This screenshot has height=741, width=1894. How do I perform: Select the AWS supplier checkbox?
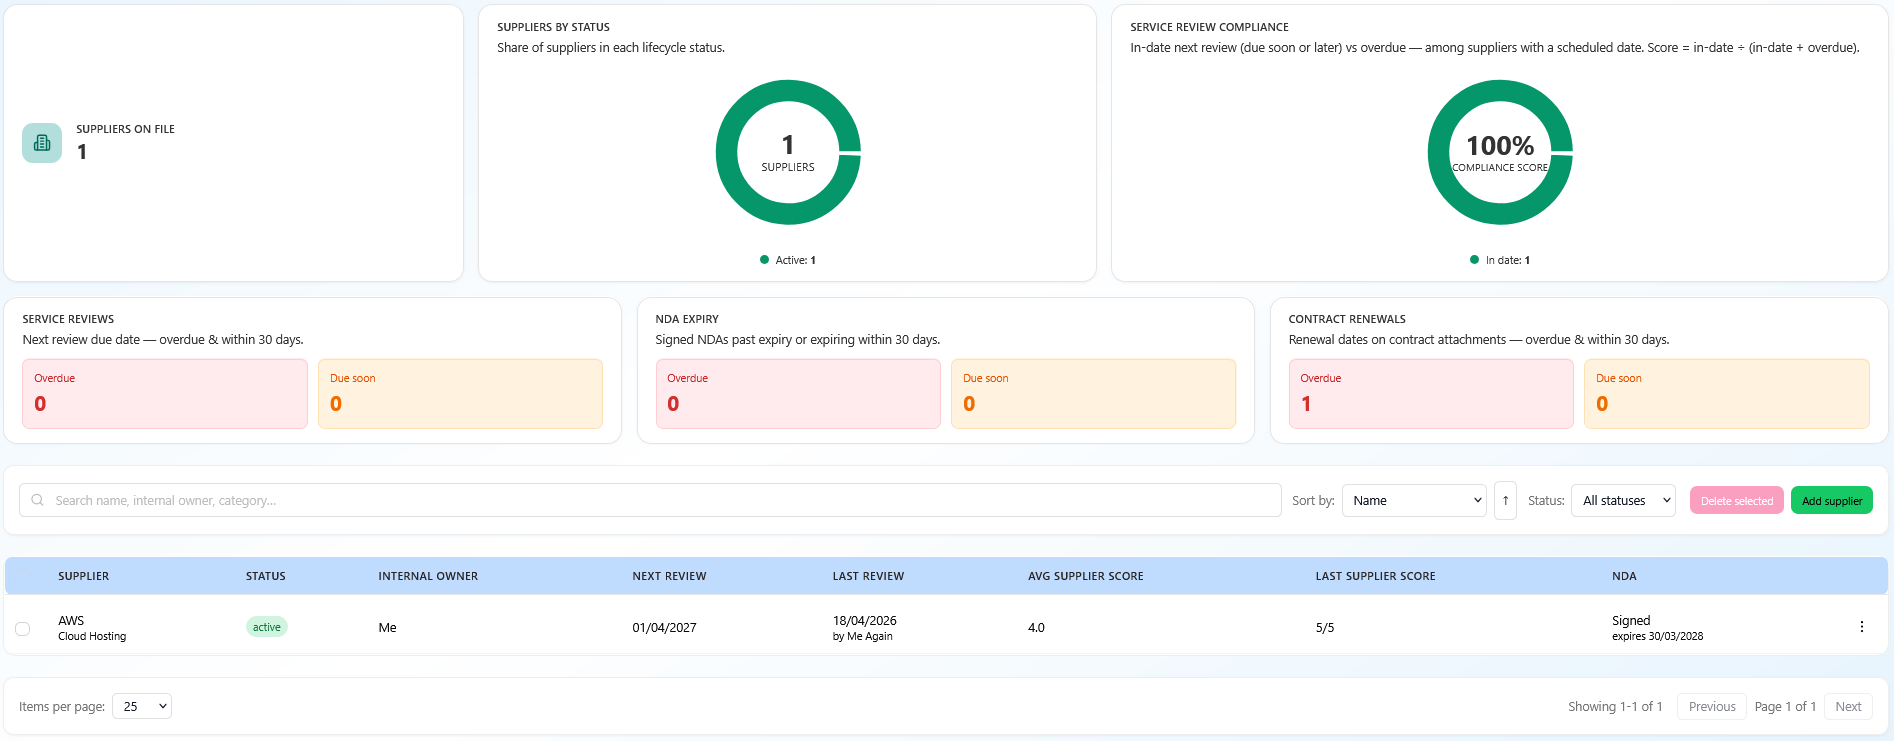[x=22, y=628]
